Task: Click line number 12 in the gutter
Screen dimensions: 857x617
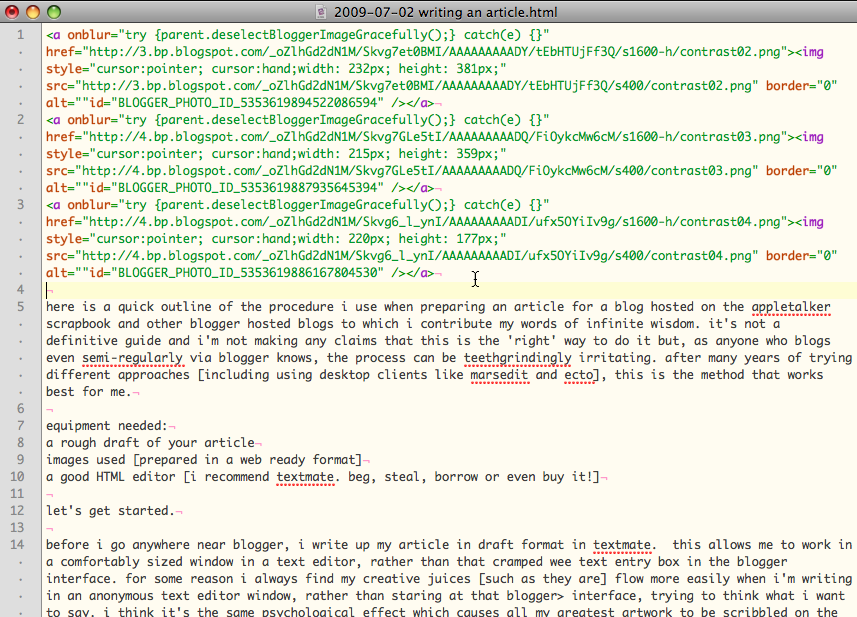Action: tap(17, 510)
